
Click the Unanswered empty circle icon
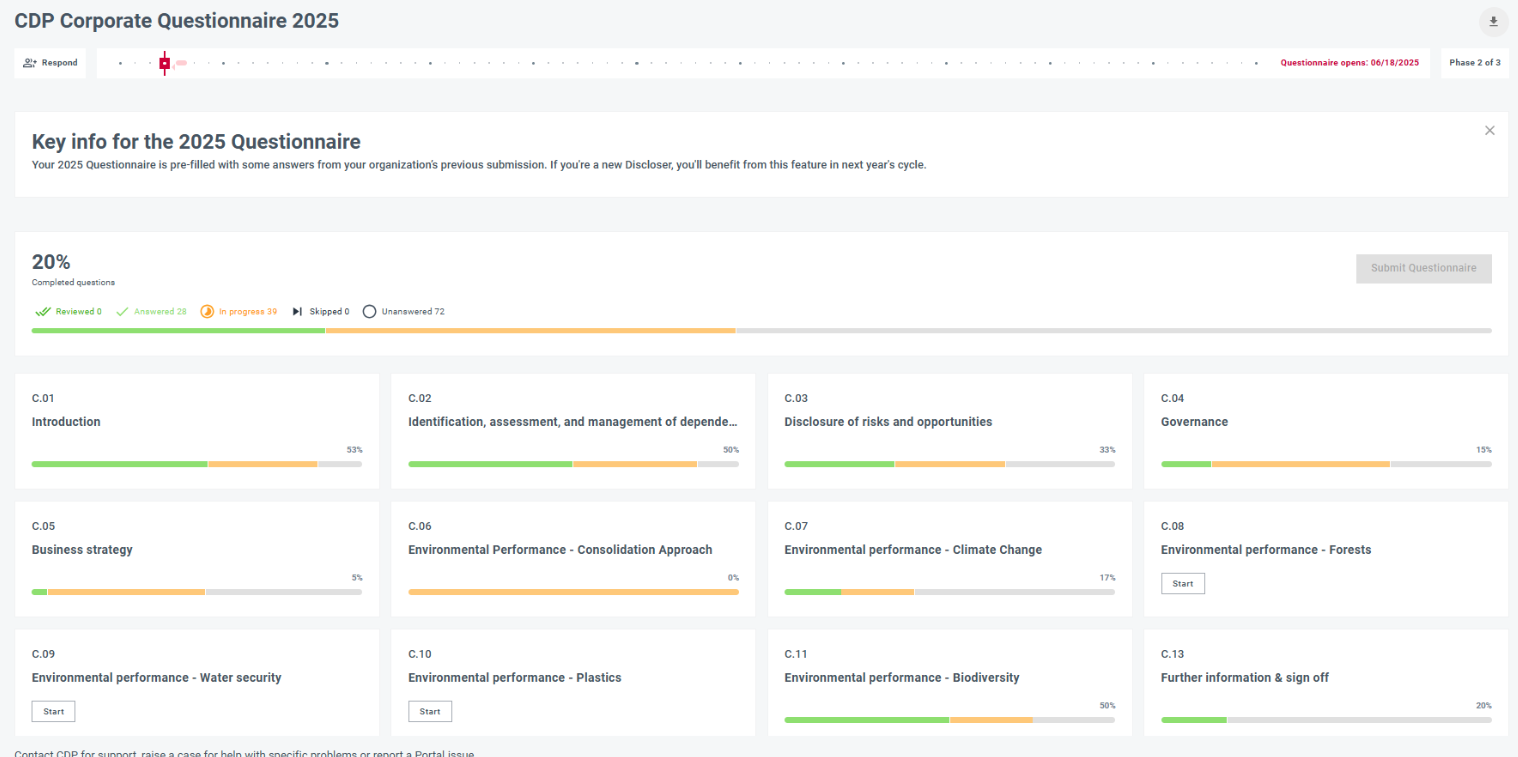click(x=369, y=312)
